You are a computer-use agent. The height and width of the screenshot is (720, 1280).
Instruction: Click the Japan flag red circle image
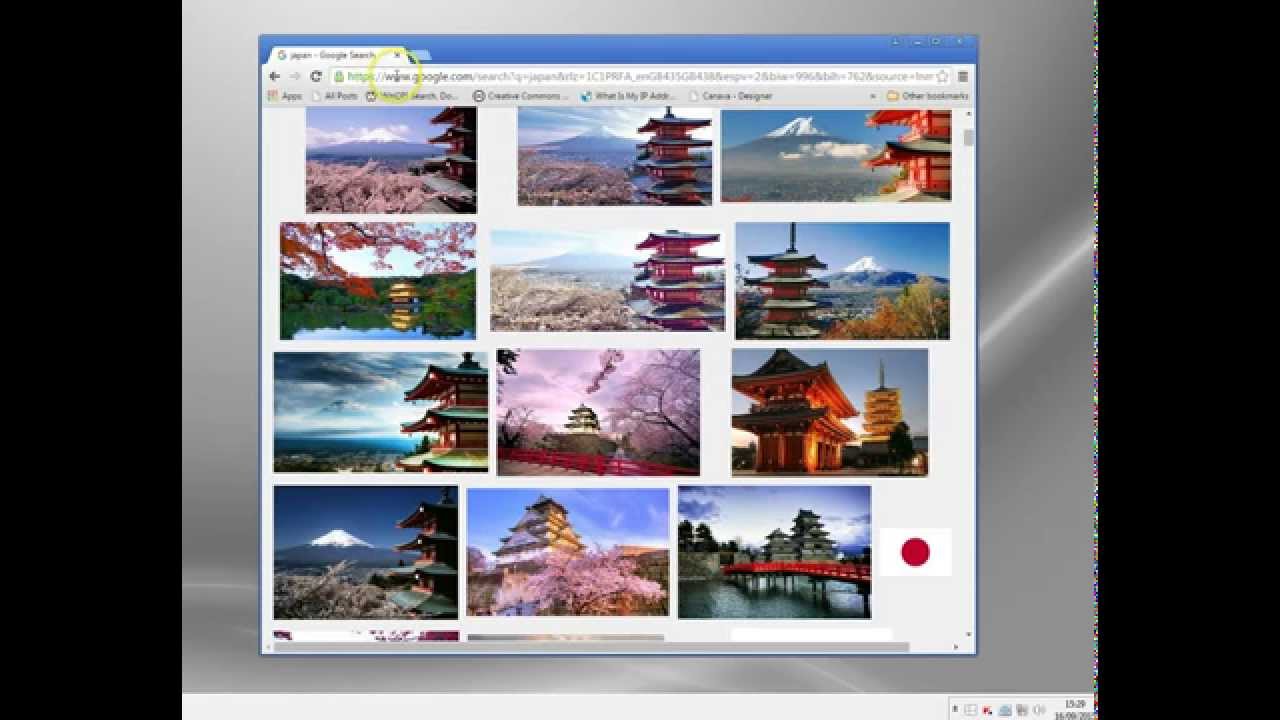pos(915,552)
